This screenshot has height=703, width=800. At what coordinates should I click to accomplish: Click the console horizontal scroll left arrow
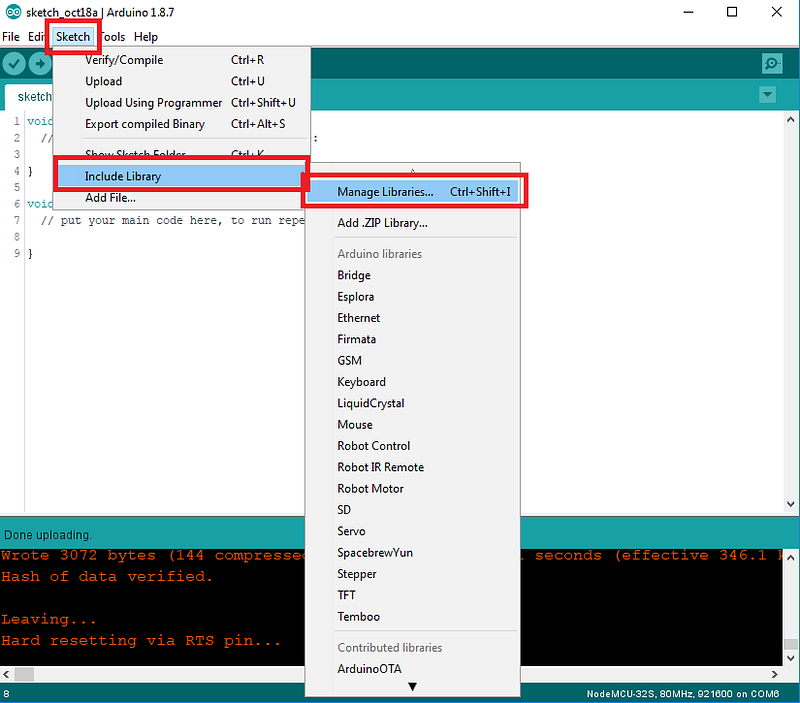(x=6, y=674)
